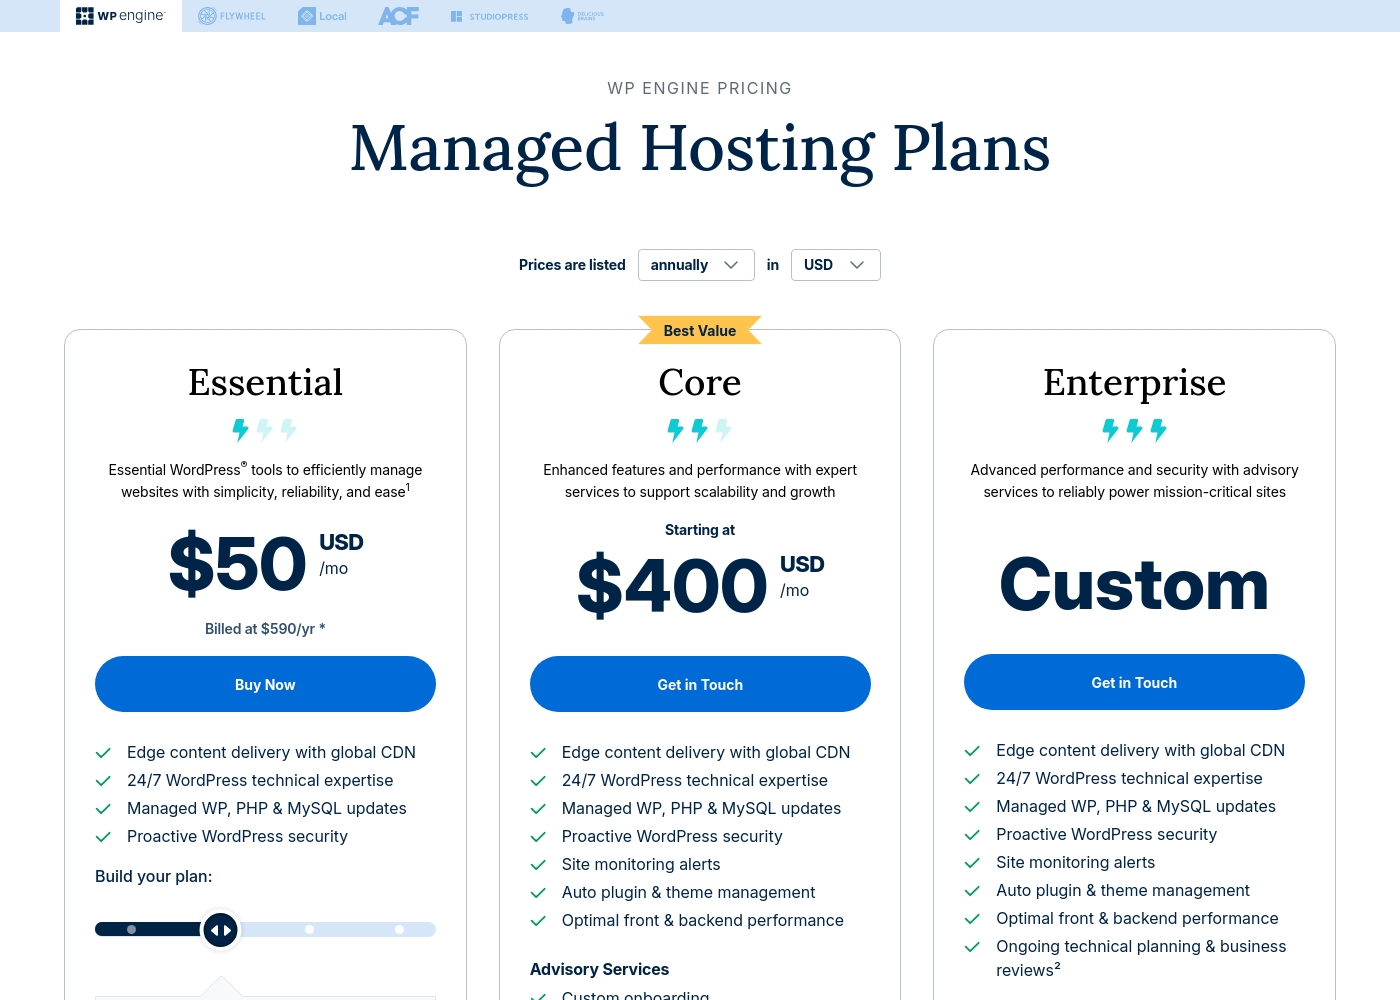Click checkmark beside Core's Site monitoring alerts

[538, 865]
